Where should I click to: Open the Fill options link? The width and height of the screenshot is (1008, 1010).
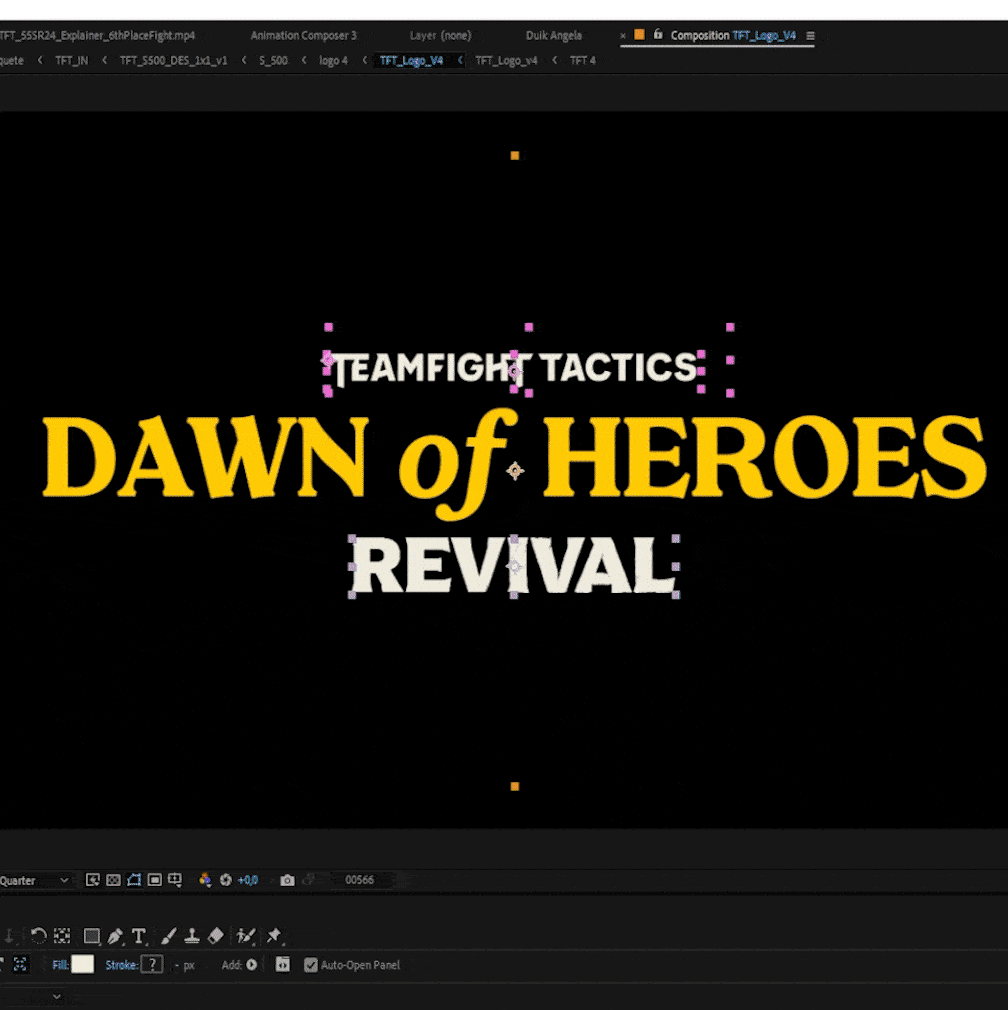(60, 965)
